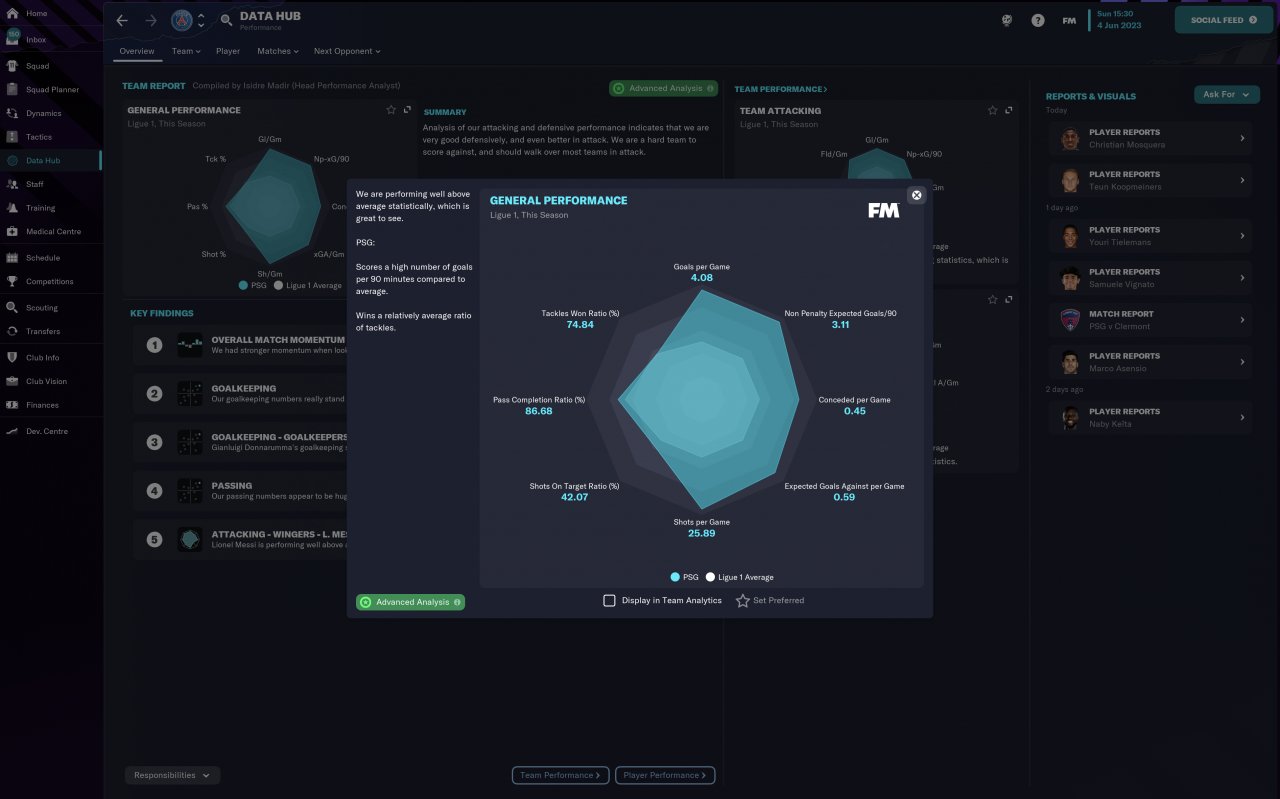Expand the Next Opponent dropdown tab
Viewport: 1280px width, 799px height.
click(x=347, y=51)
